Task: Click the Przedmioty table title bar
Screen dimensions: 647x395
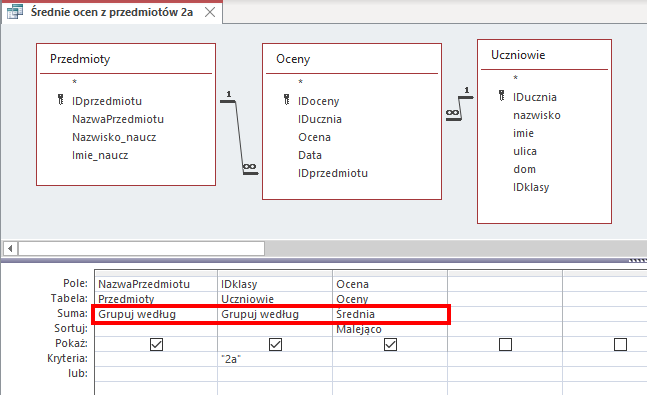Action: coord(126,59)
